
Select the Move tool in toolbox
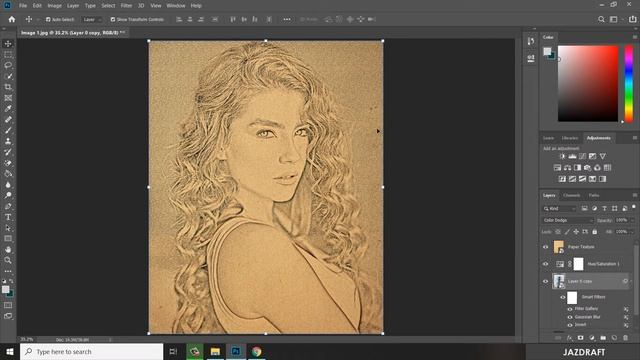8,44
